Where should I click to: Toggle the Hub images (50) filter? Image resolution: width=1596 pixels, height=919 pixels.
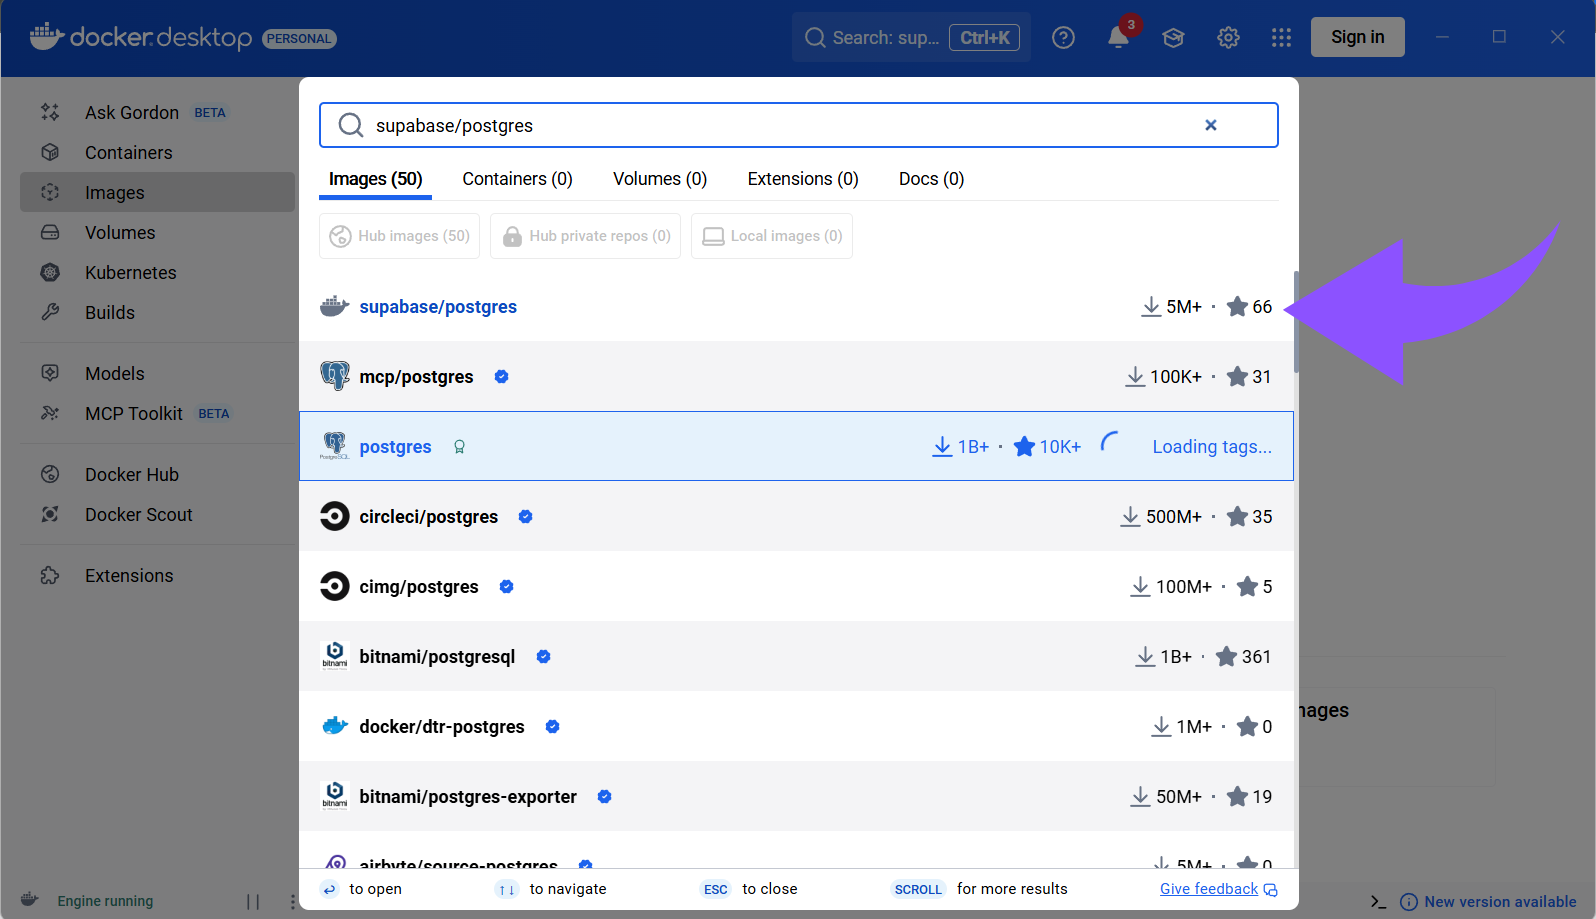tap(399, 236)
